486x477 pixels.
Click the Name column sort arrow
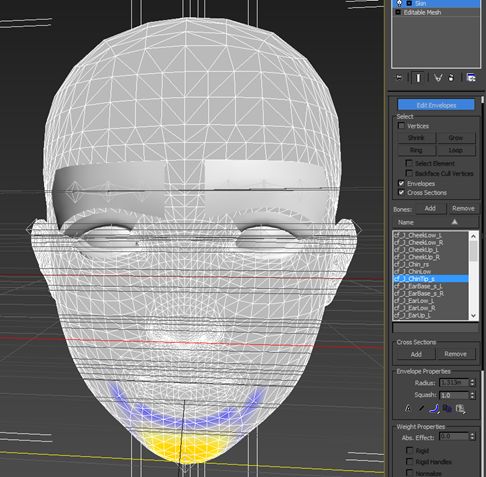(x=454, y=222)
